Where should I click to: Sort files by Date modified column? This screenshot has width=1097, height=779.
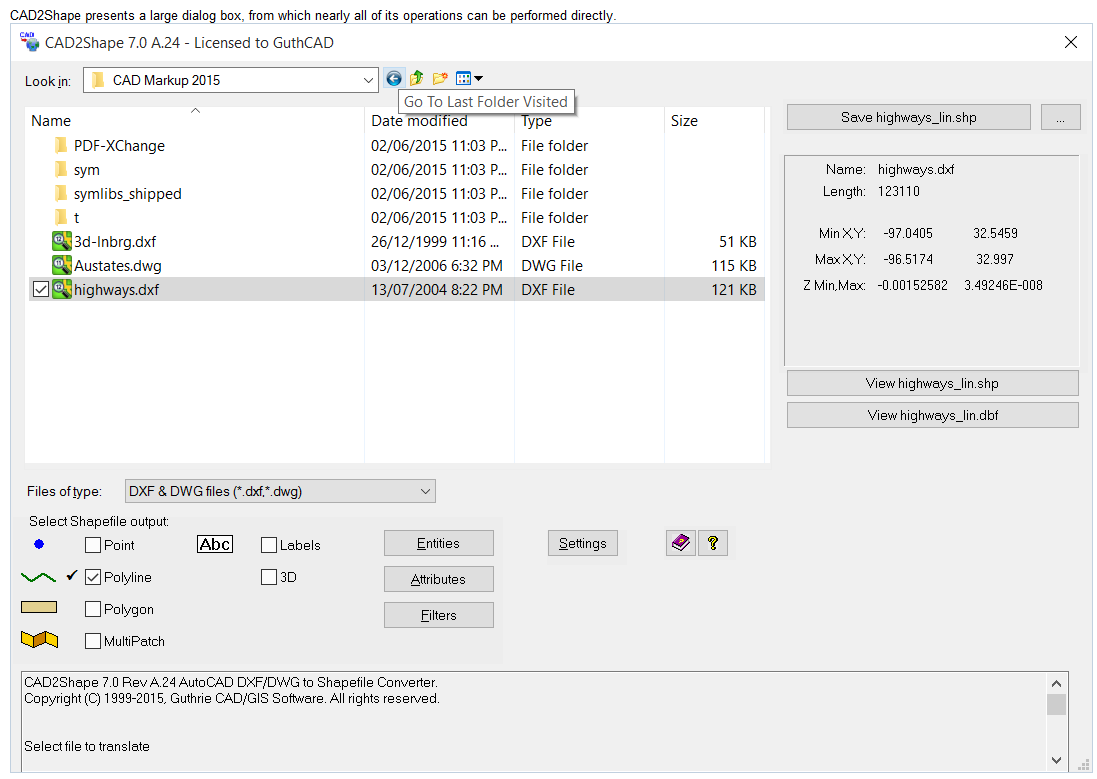tap(419, 121)
